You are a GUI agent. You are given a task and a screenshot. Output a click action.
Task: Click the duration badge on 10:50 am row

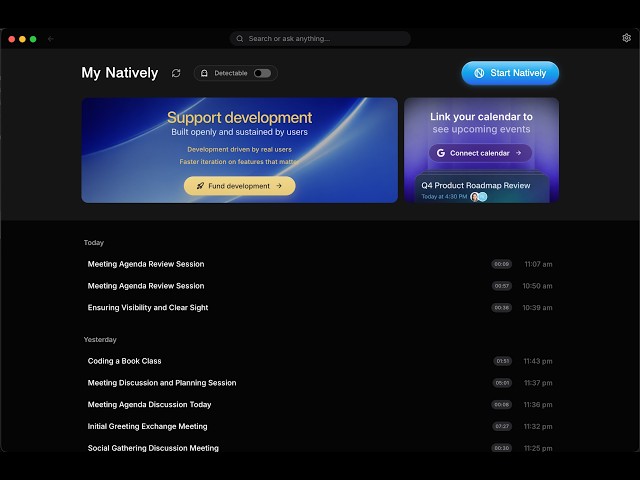point(502,286)
